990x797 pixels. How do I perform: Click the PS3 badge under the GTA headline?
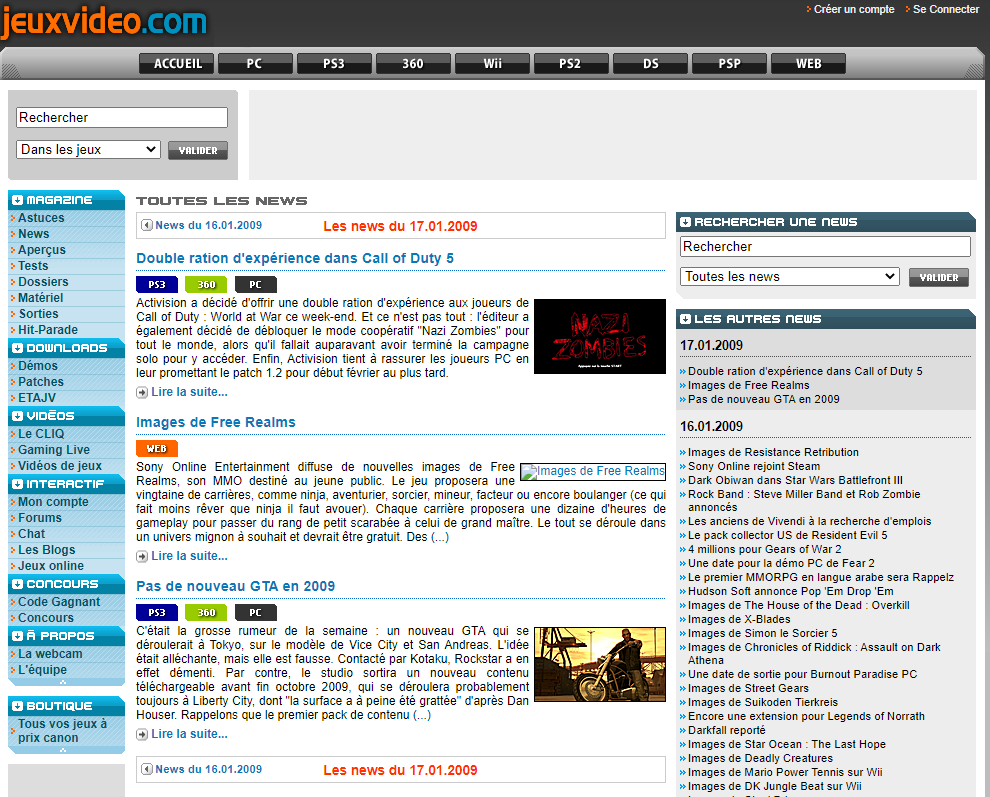coord(157,613)
